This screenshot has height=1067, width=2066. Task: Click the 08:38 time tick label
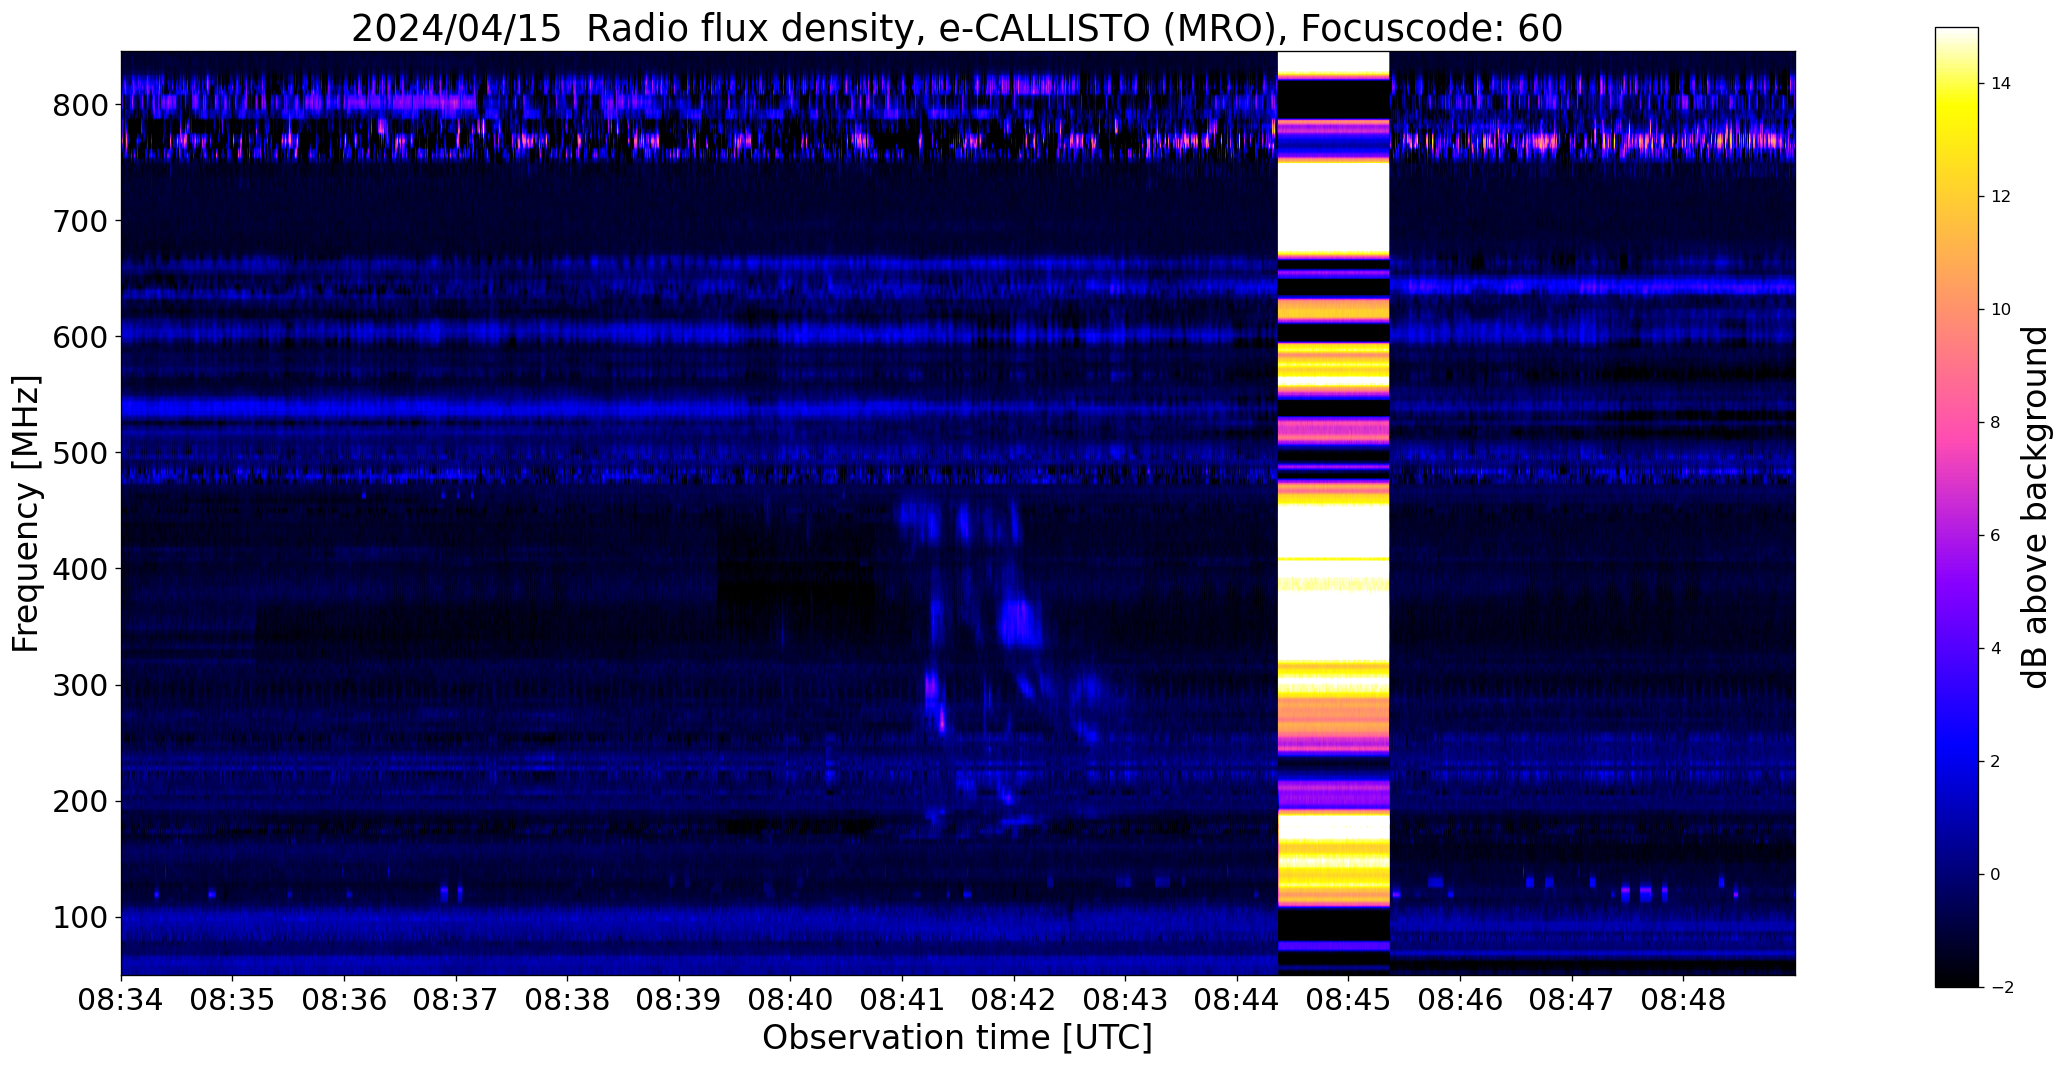568,1000
